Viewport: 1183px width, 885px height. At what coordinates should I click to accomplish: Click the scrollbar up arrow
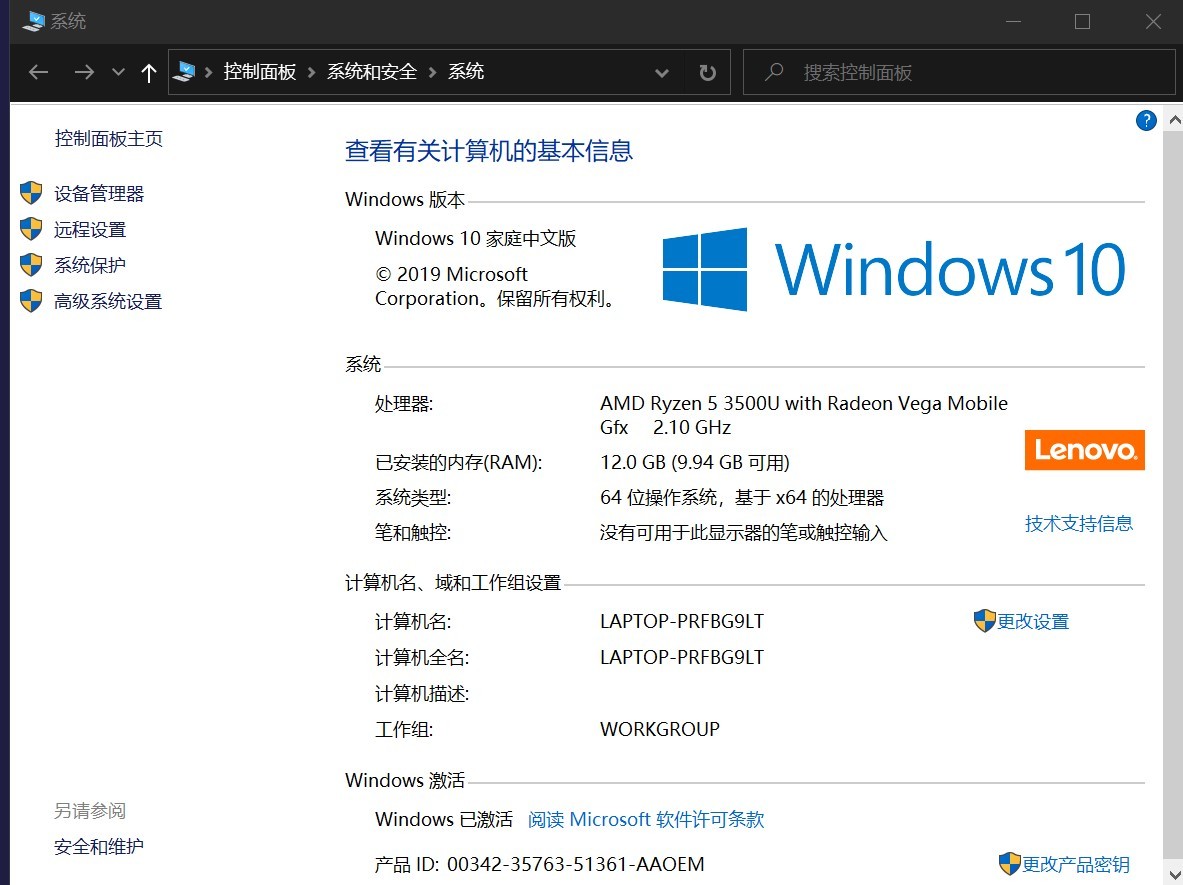pos(1174,119)
